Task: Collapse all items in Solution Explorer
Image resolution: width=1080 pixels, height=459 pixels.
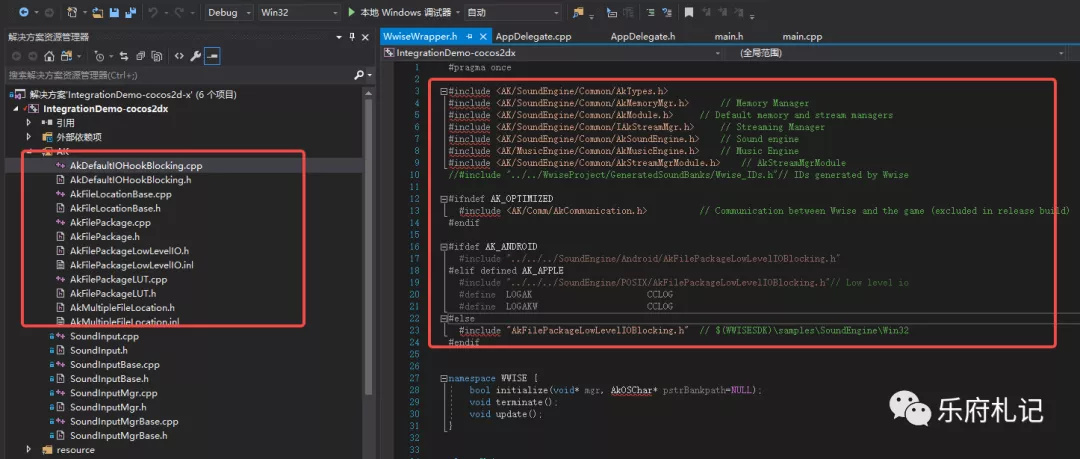Action: pos(141,57)
